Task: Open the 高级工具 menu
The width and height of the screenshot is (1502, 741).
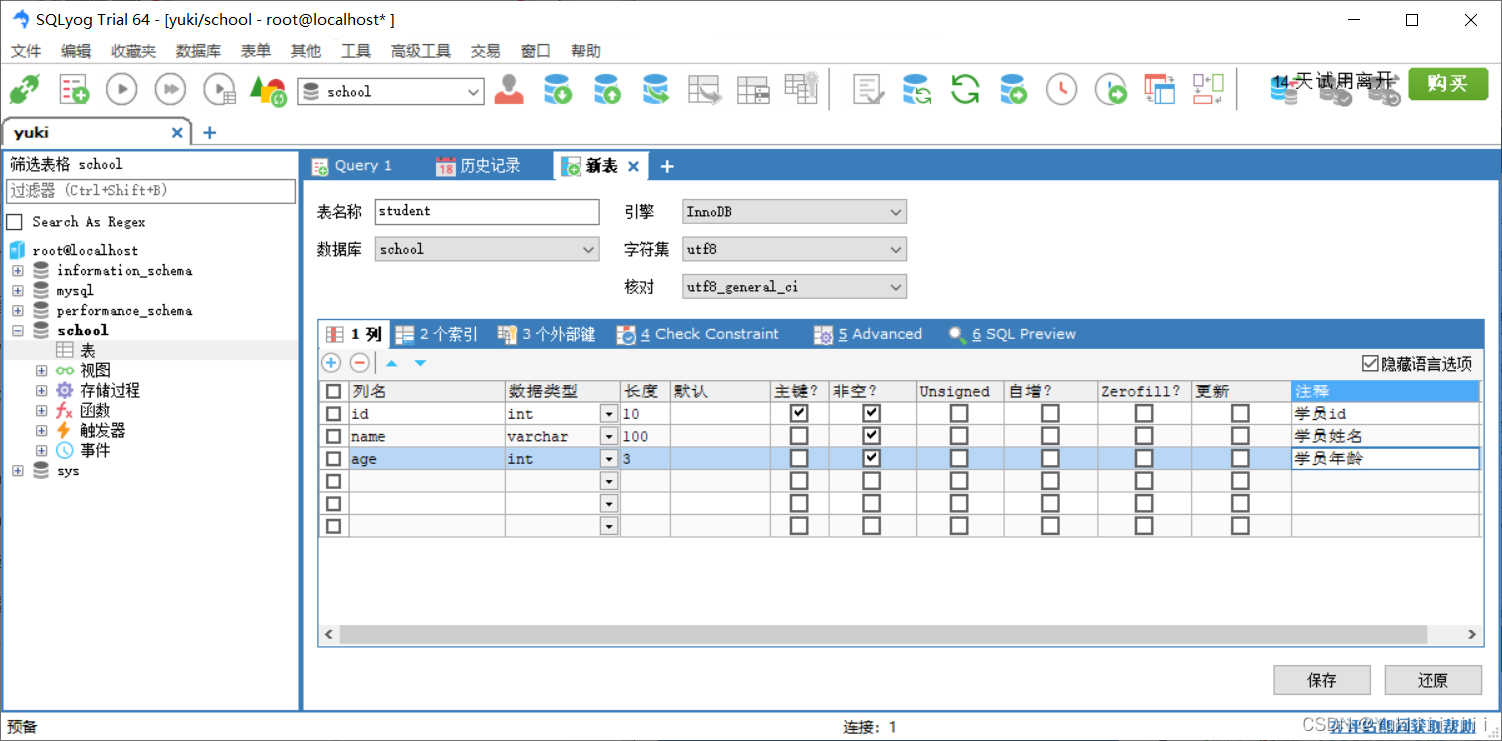Action: pos(420,51)
